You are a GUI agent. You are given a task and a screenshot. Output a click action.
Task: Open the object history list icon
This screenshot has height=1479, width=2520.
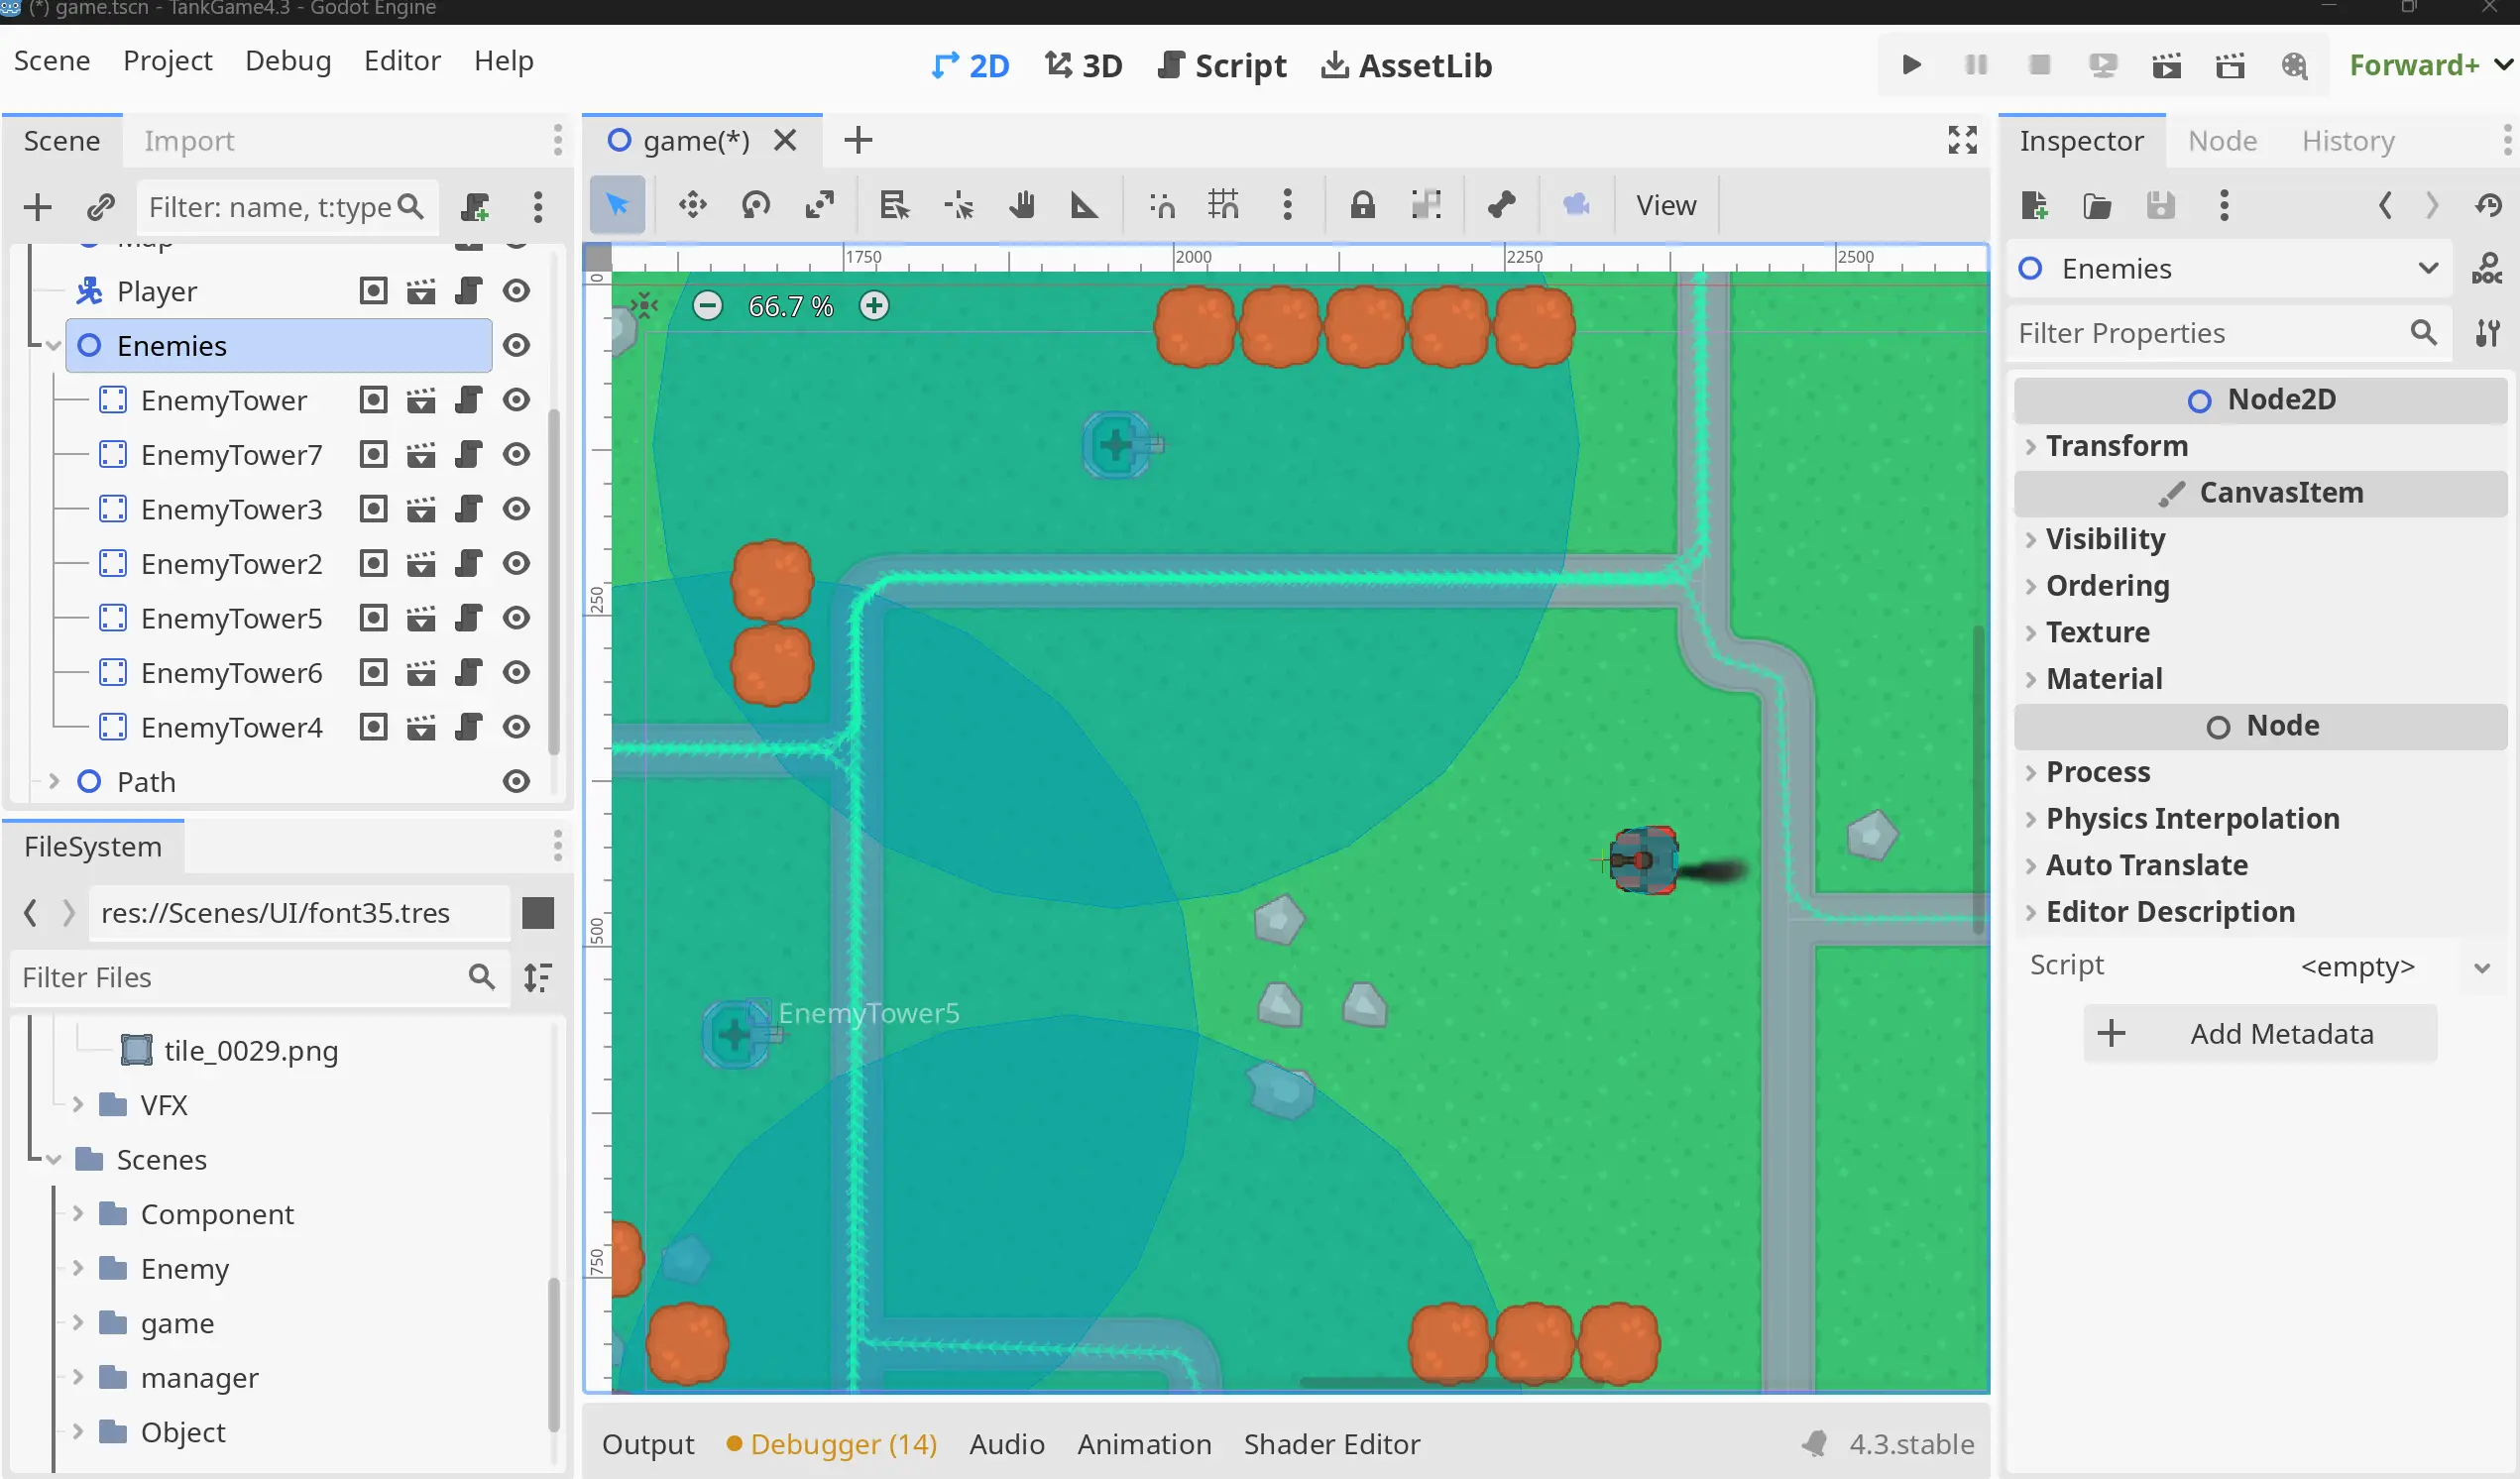click(x=2488, y=205)
